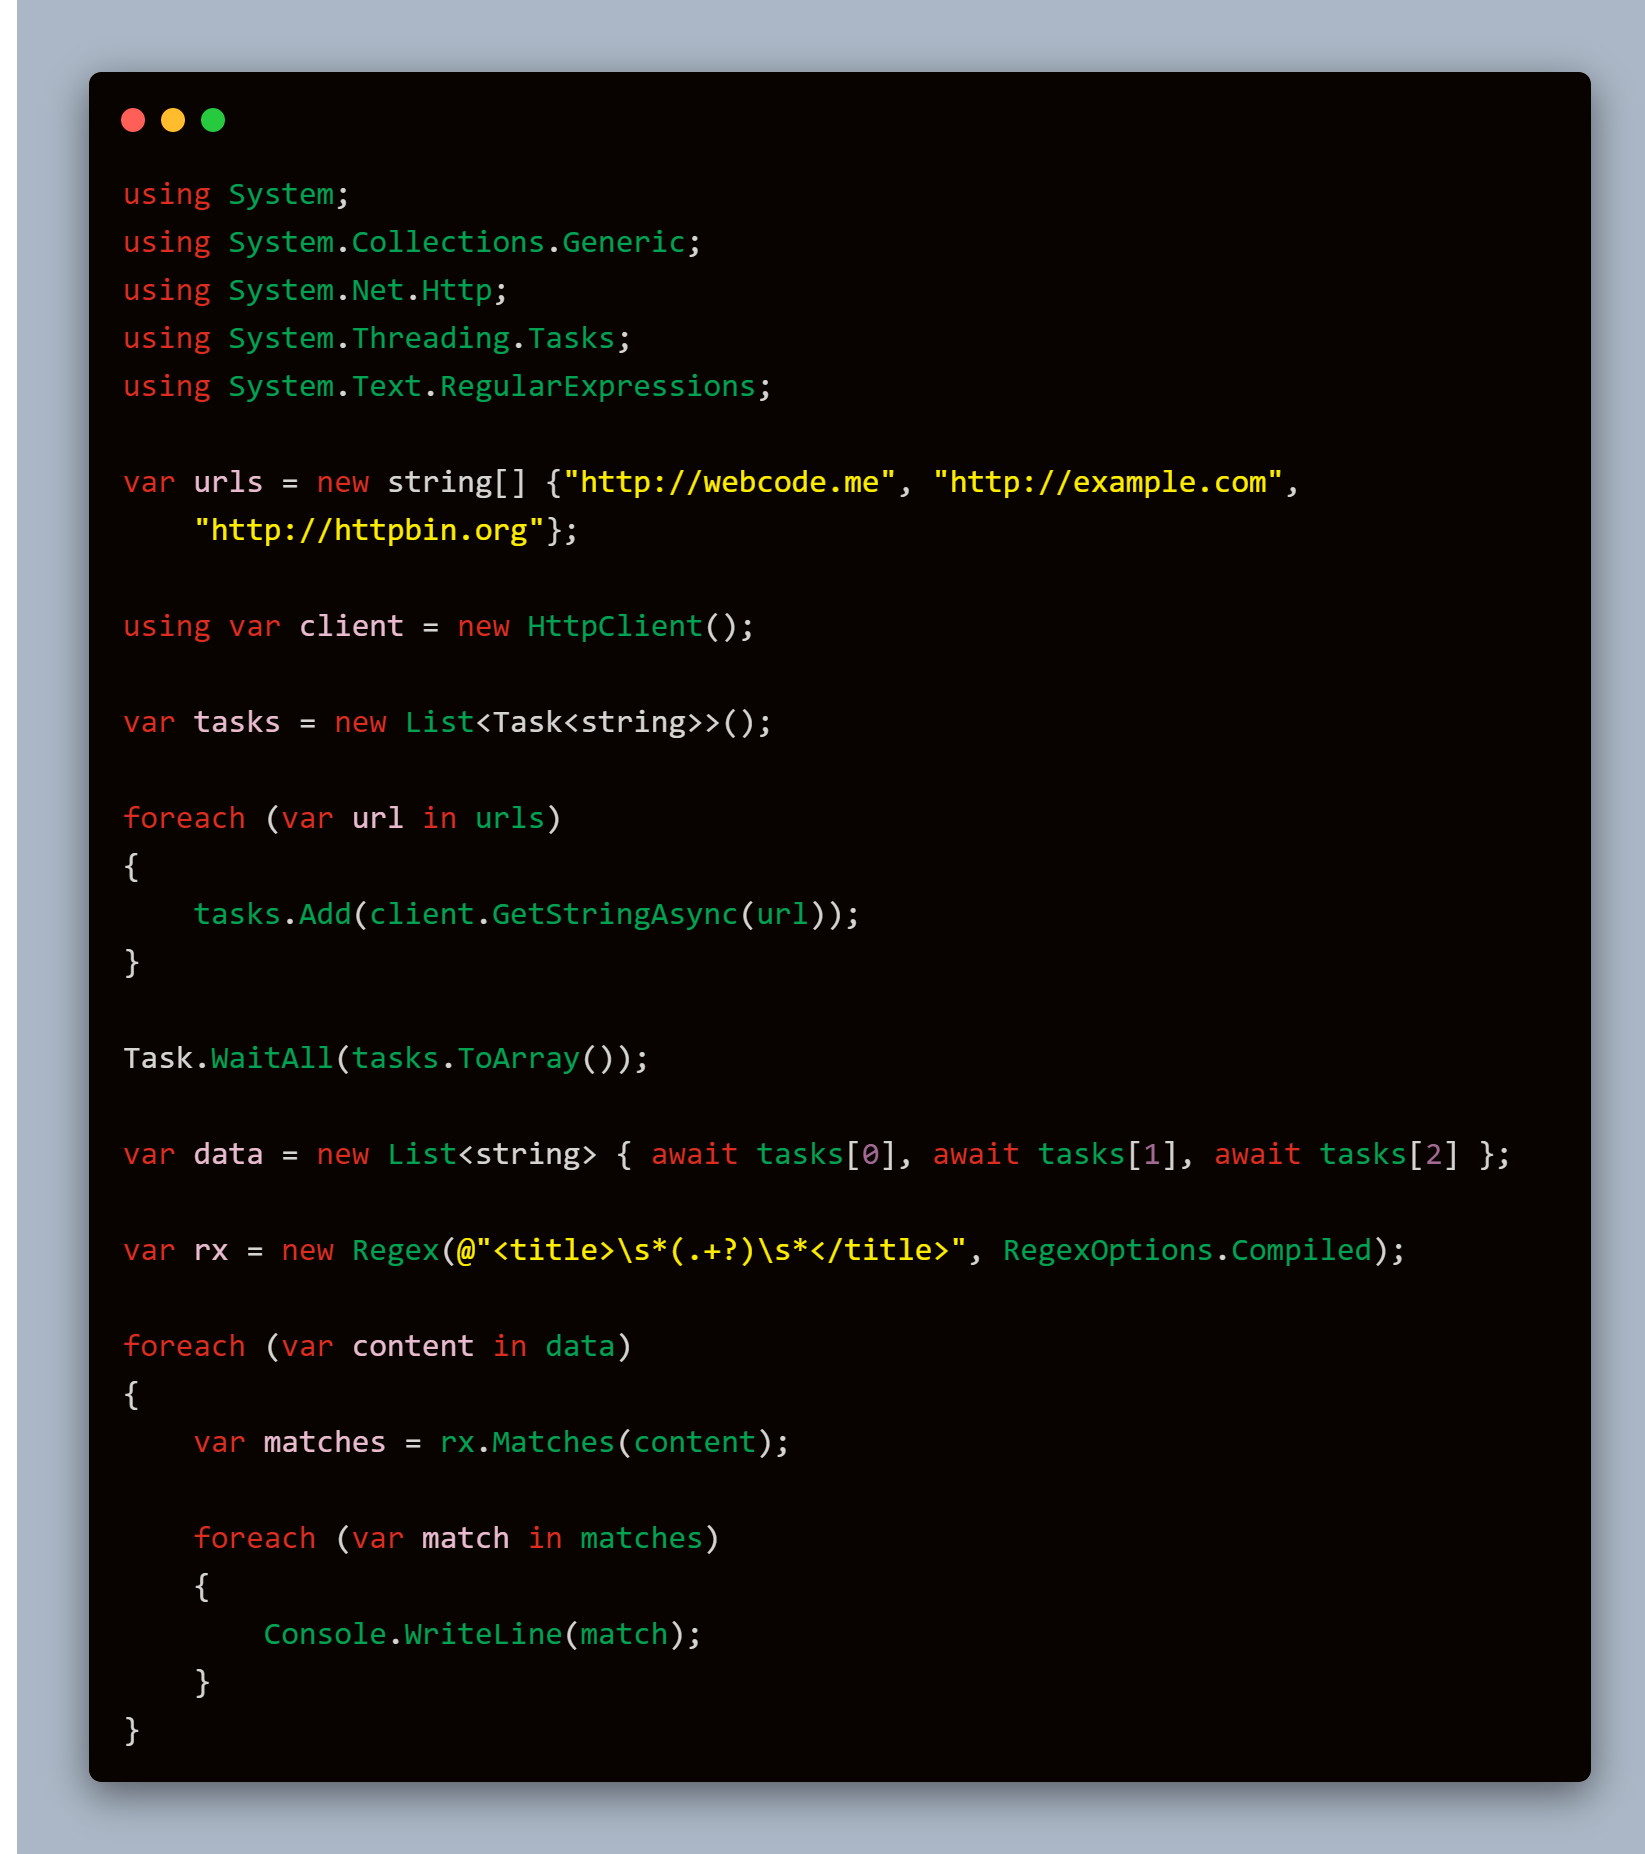Click 'System.Threading.Tasks' namespace text

(x=422, y=338)
